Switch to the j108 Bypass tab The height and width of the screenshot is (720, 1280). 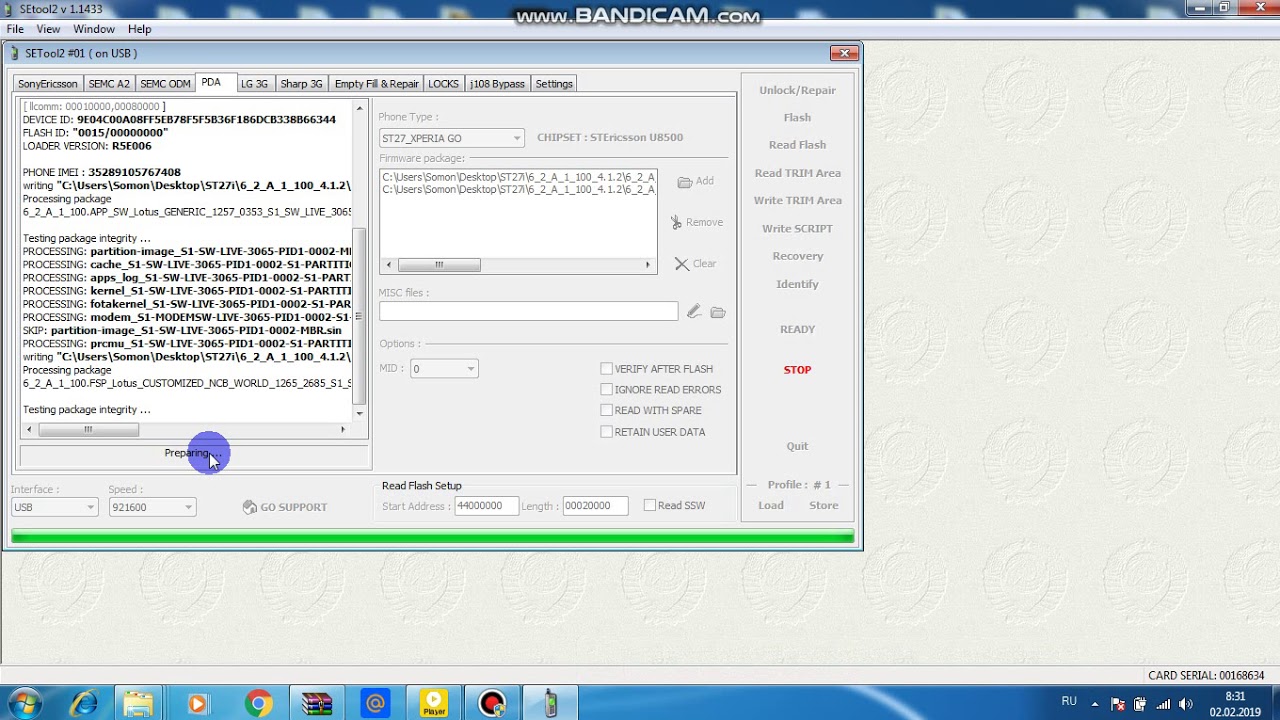point(497,84)
